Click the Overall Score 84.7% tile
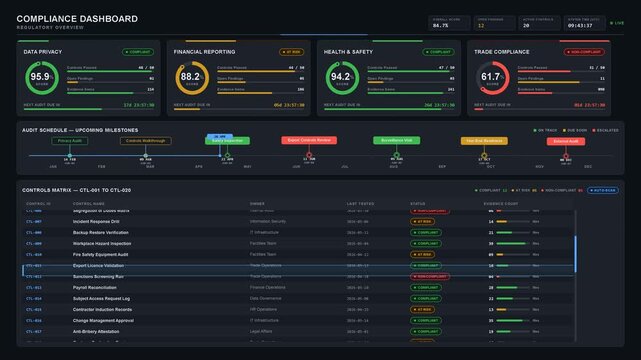Screen dimensions: 641x360 450,23
